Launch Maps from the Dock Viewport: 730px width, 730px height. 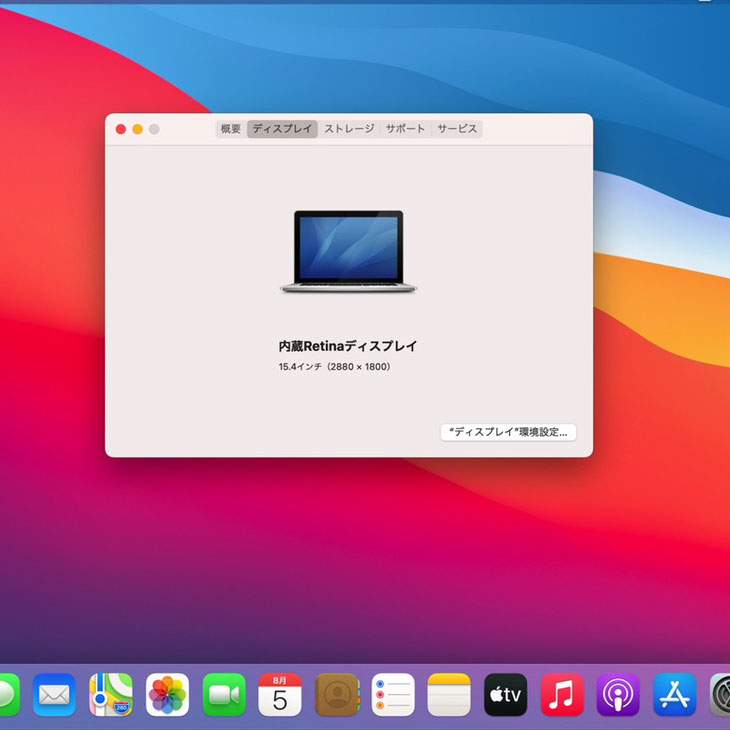110,694
